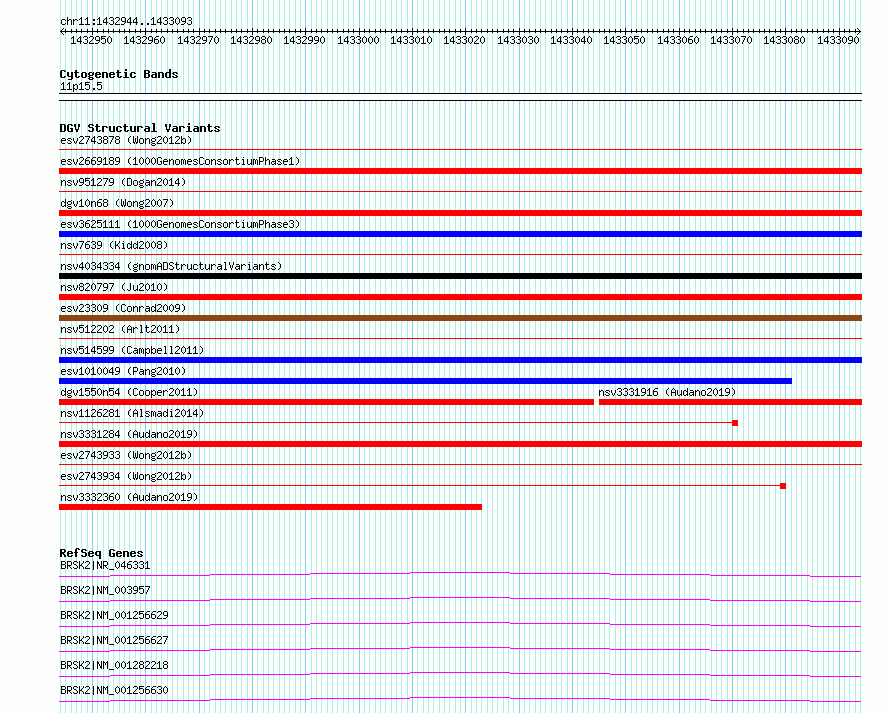Click ruler position 1433090

(838, 40)
